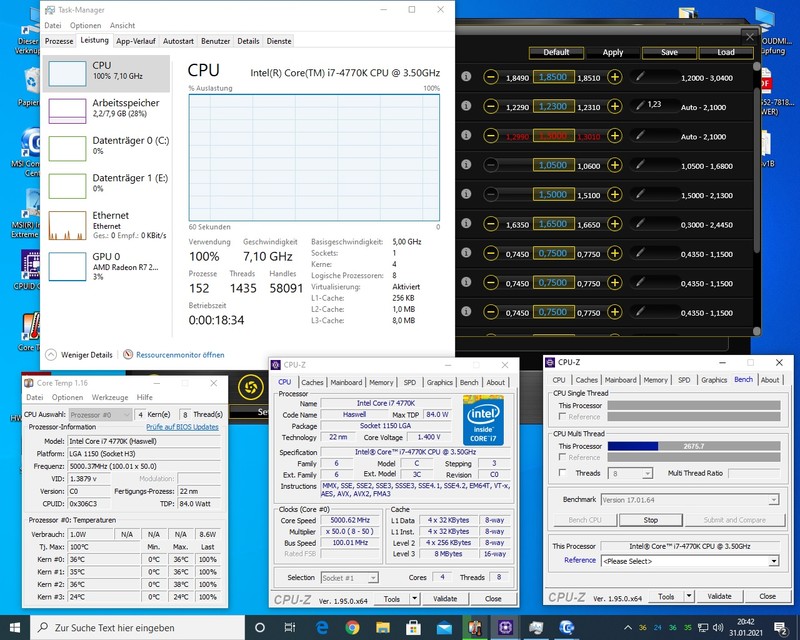Open Chrome from the taskbar

click(352, 627)
